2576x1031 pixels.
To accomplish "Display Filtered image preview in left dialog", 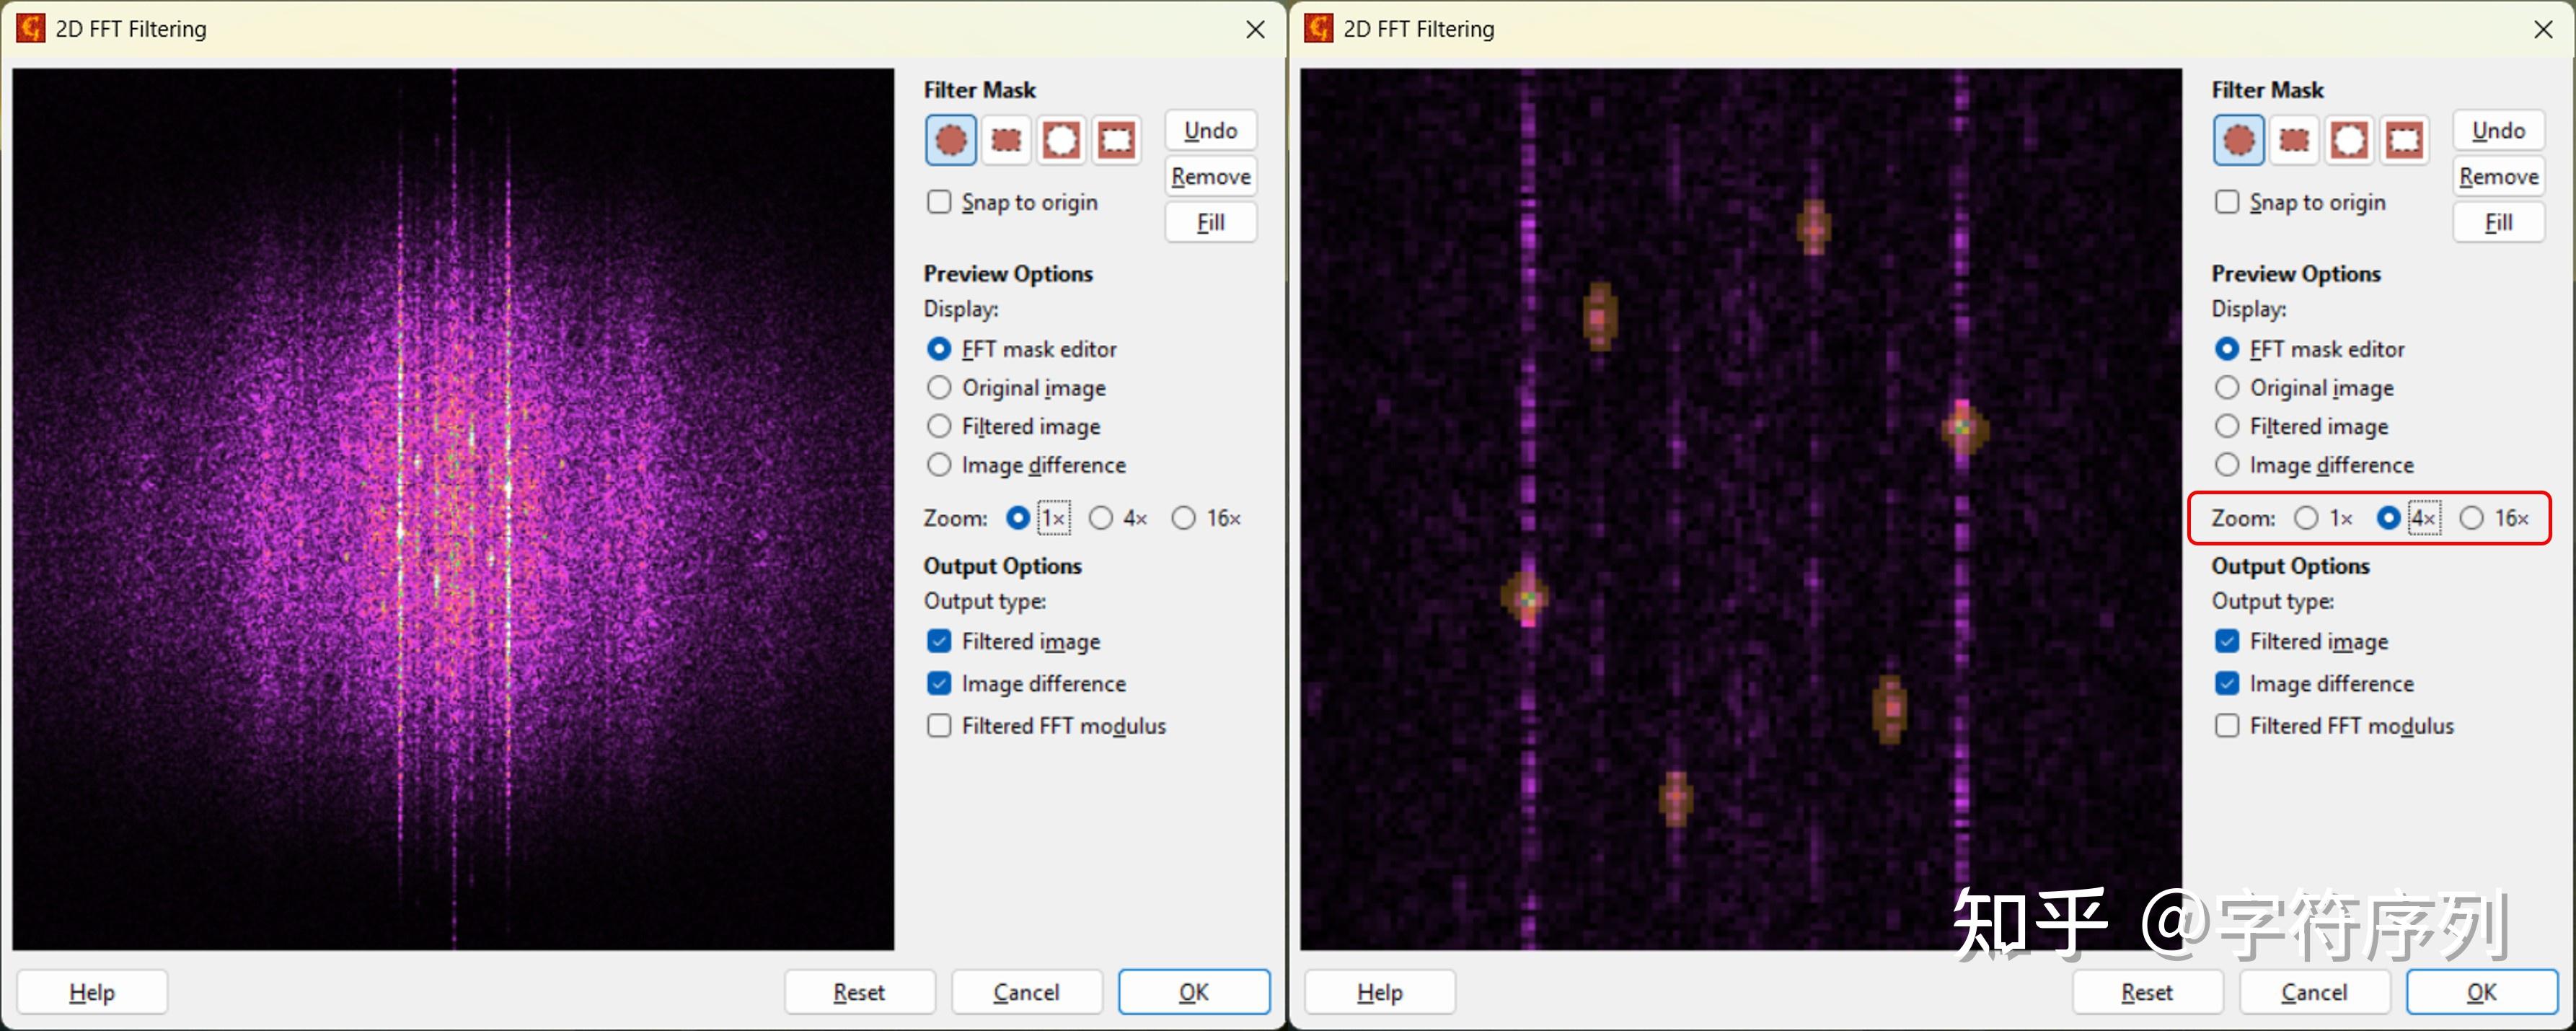I will tap(939, 427).
